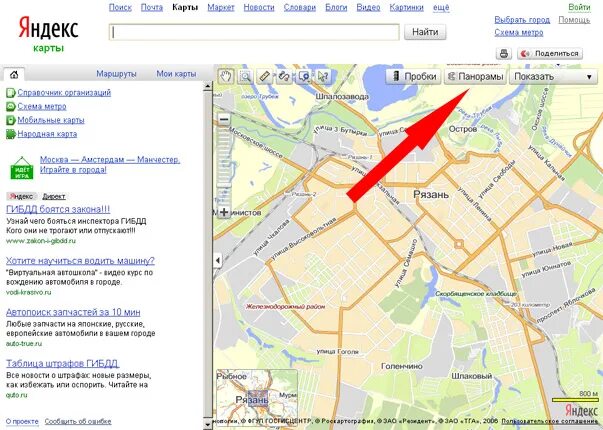Click the map zoom-out minus button
The image size is (603, 430).
click(x=224, y=120)
